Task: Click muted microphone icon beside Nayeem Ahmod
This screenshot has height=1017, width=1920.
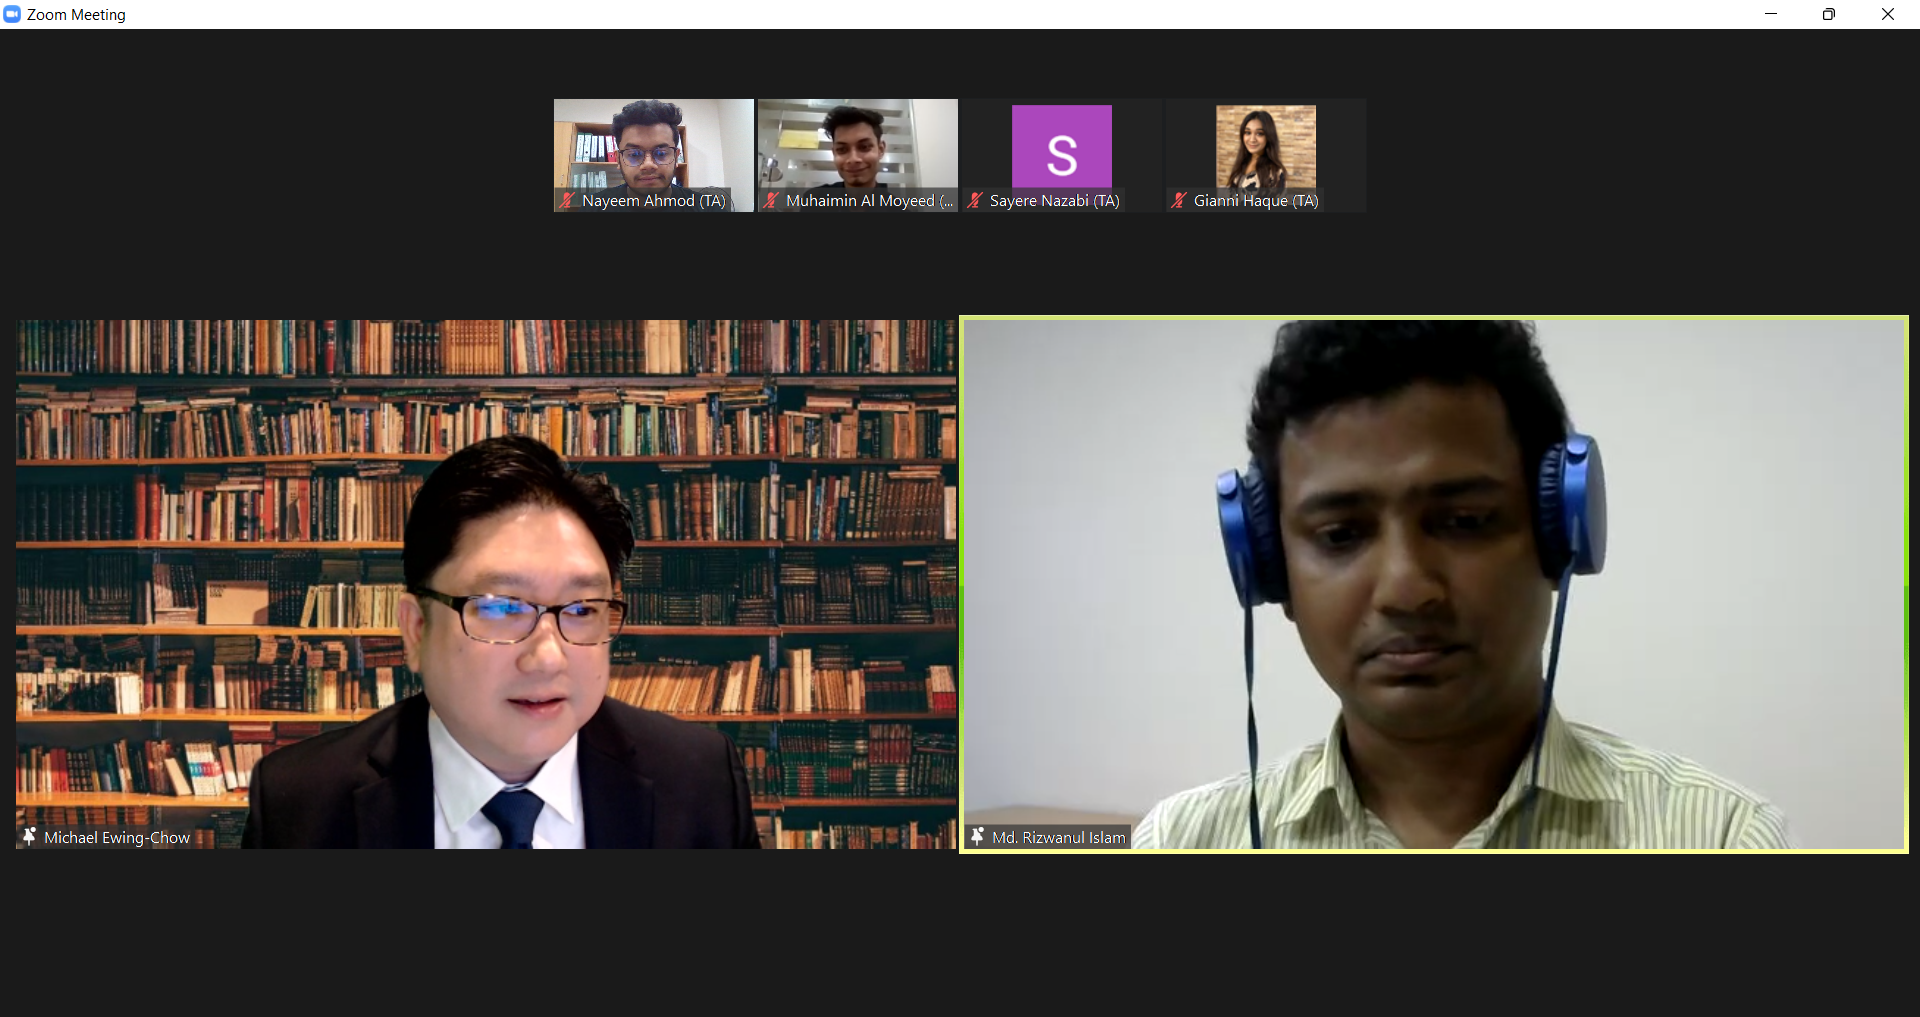Action: click(567, 201)
